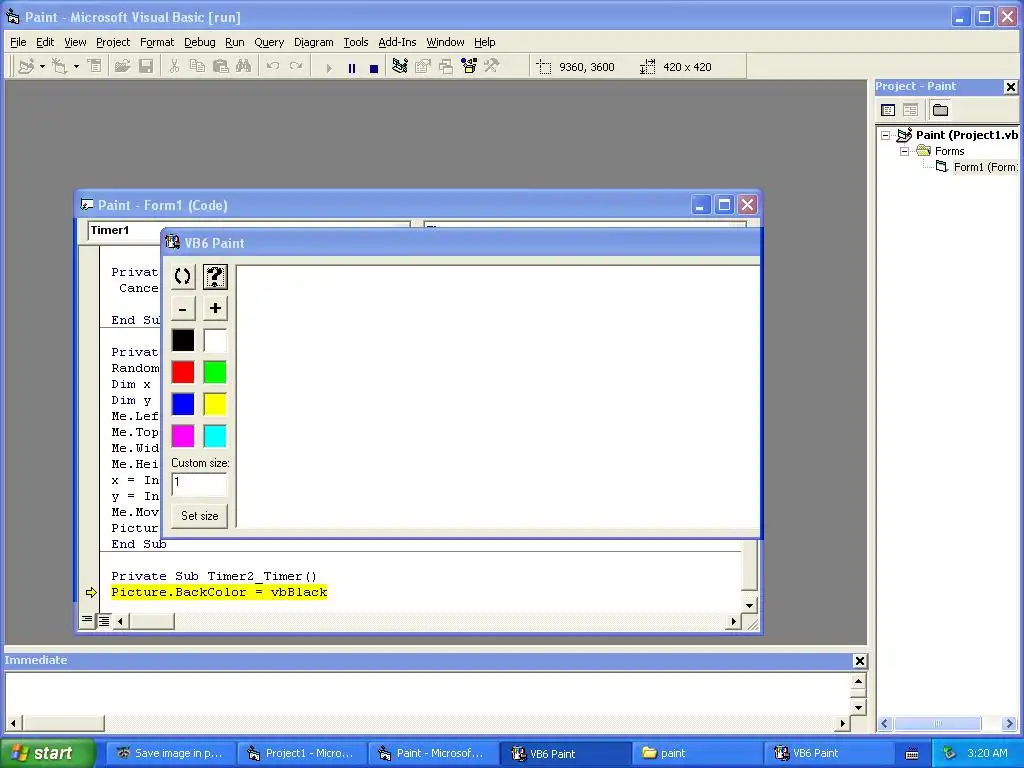Viewport: 1024px width, 768px height.
Task: Select Form1 in the project tree
Action: point(985,167)
